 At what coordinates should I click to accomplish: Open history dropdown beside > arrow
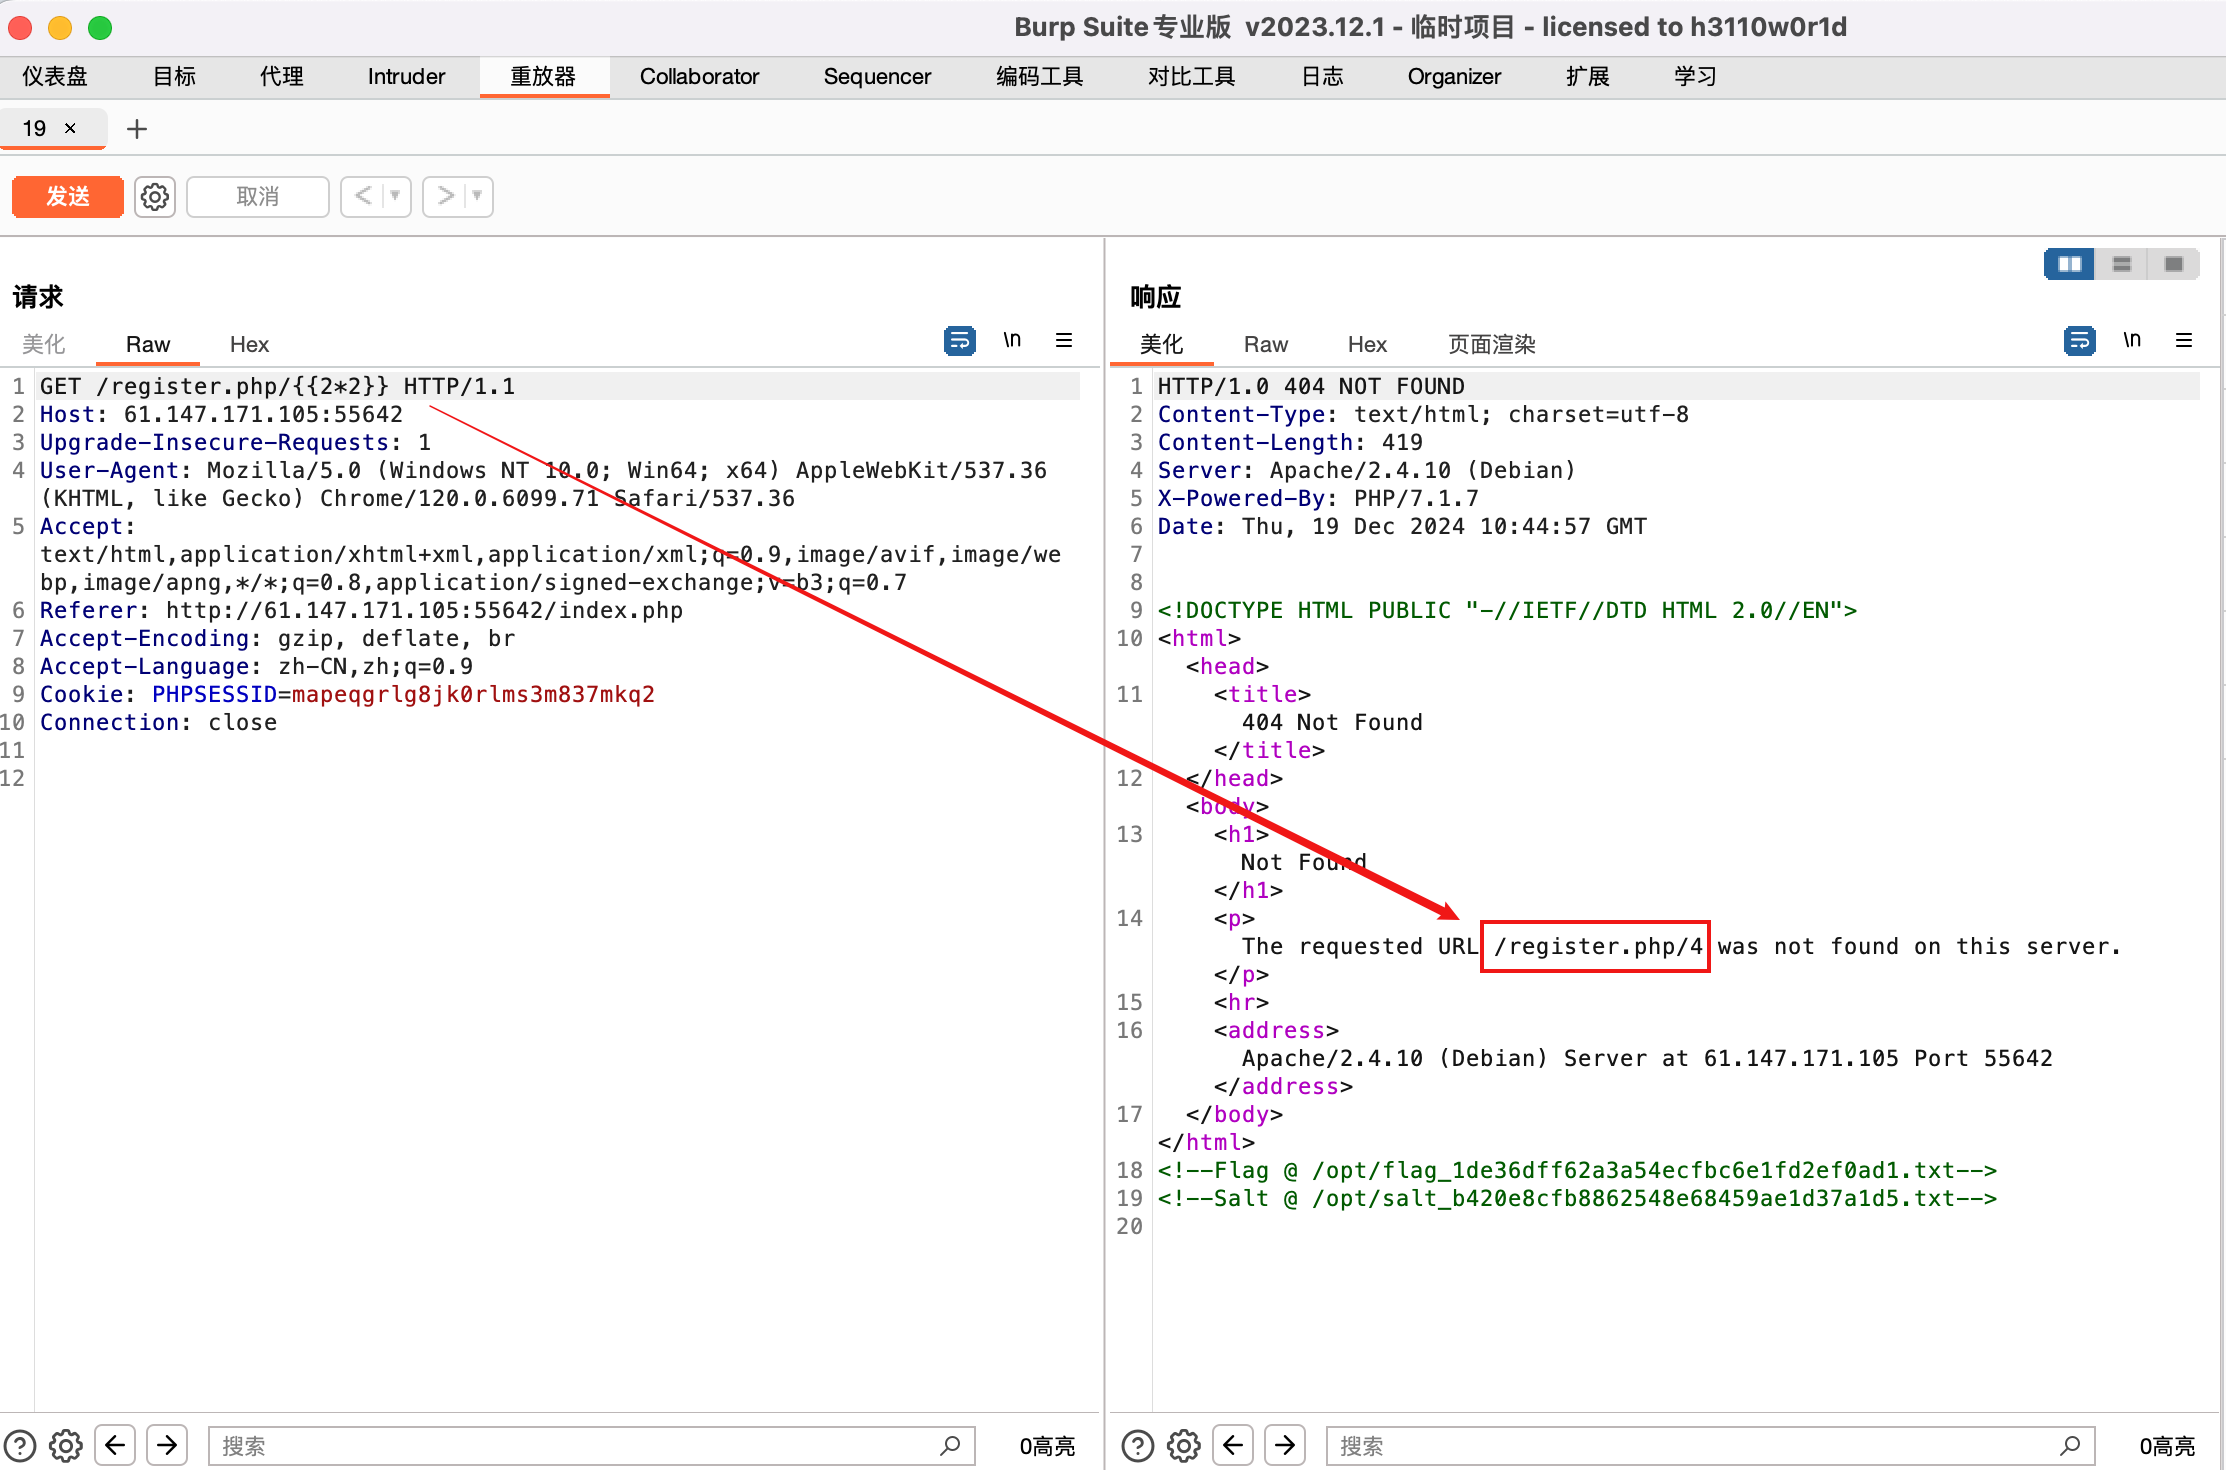tap(478, 196)
